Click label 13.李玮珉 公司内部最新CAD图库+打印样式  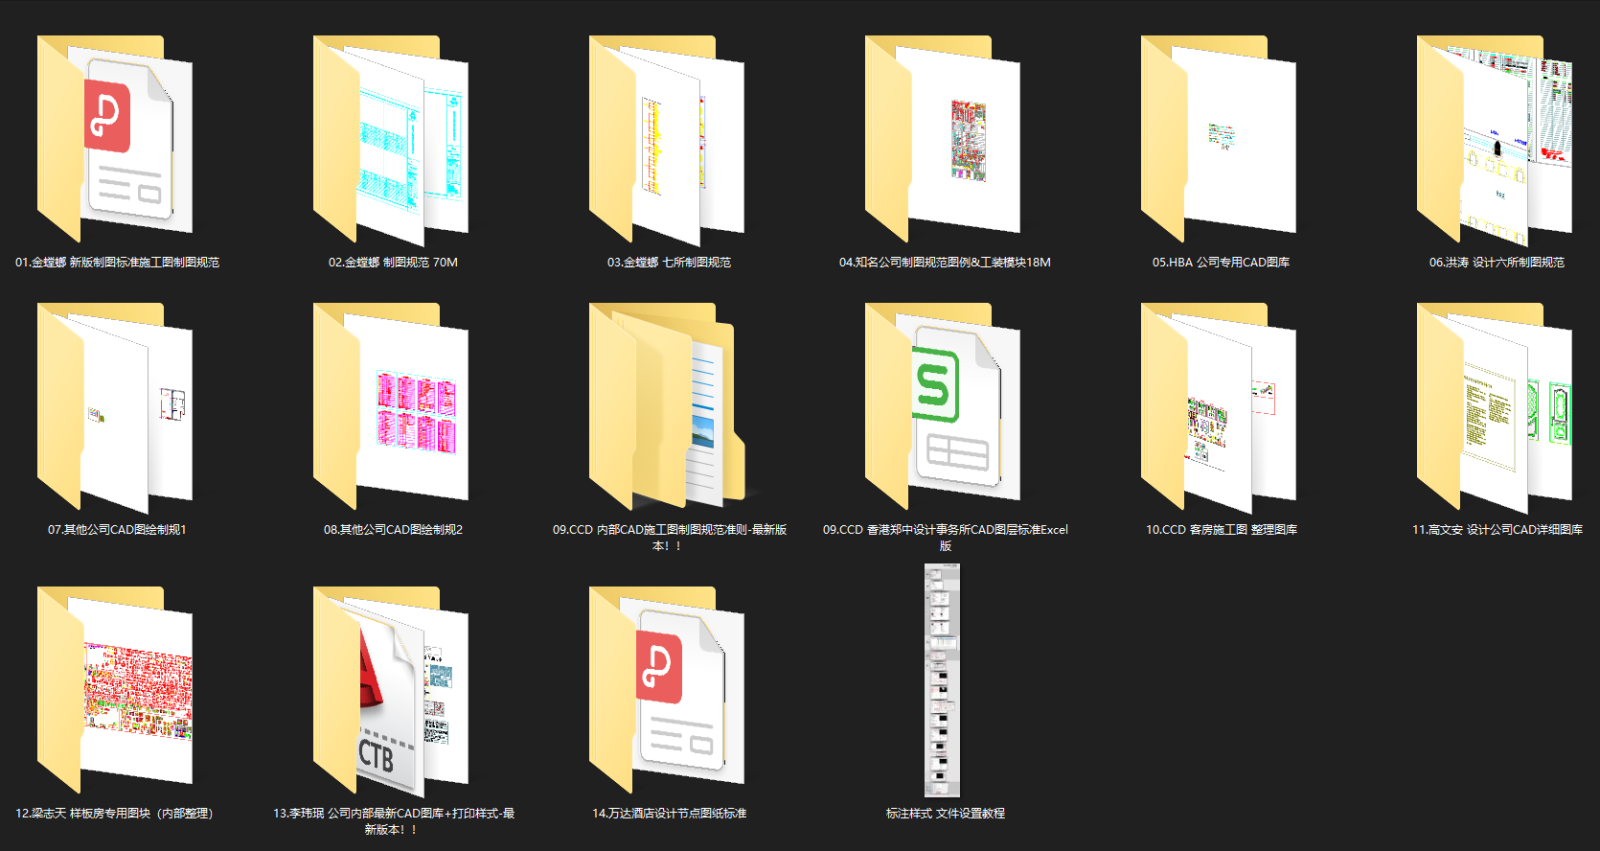(393, 821)
